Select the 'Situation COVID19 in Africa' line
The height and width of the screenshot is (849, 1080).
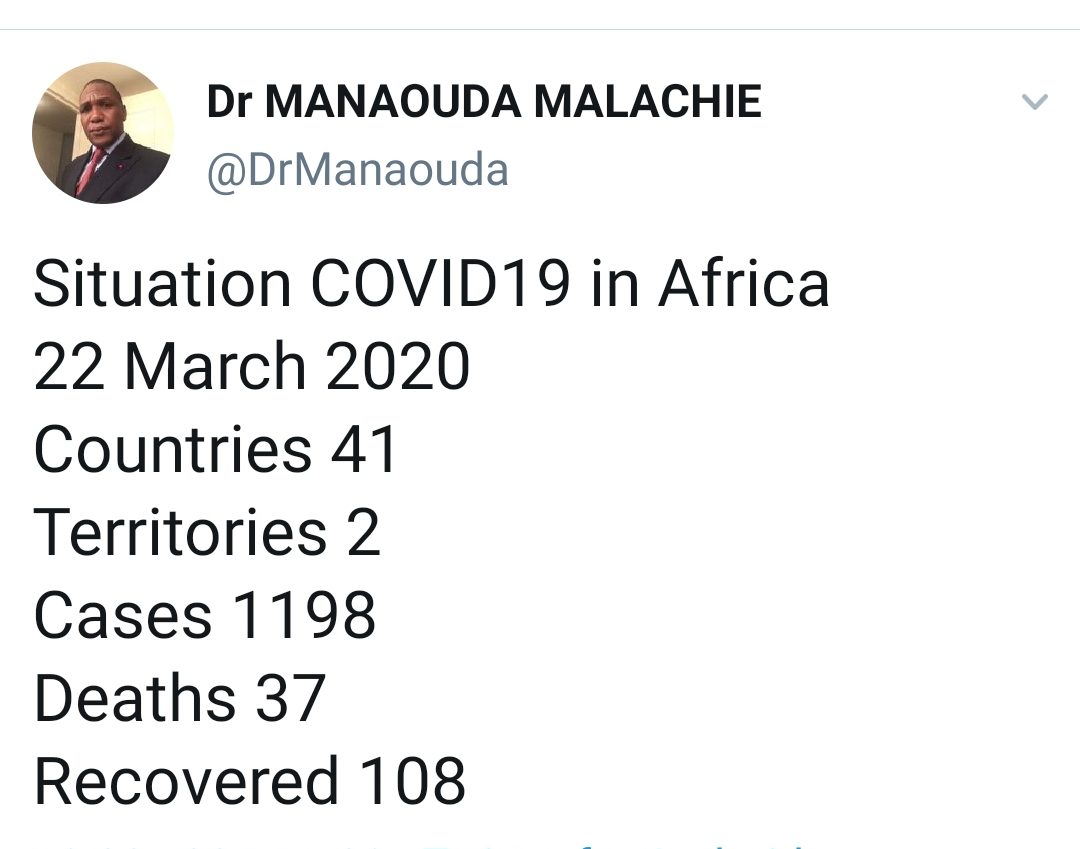(431, 284)
